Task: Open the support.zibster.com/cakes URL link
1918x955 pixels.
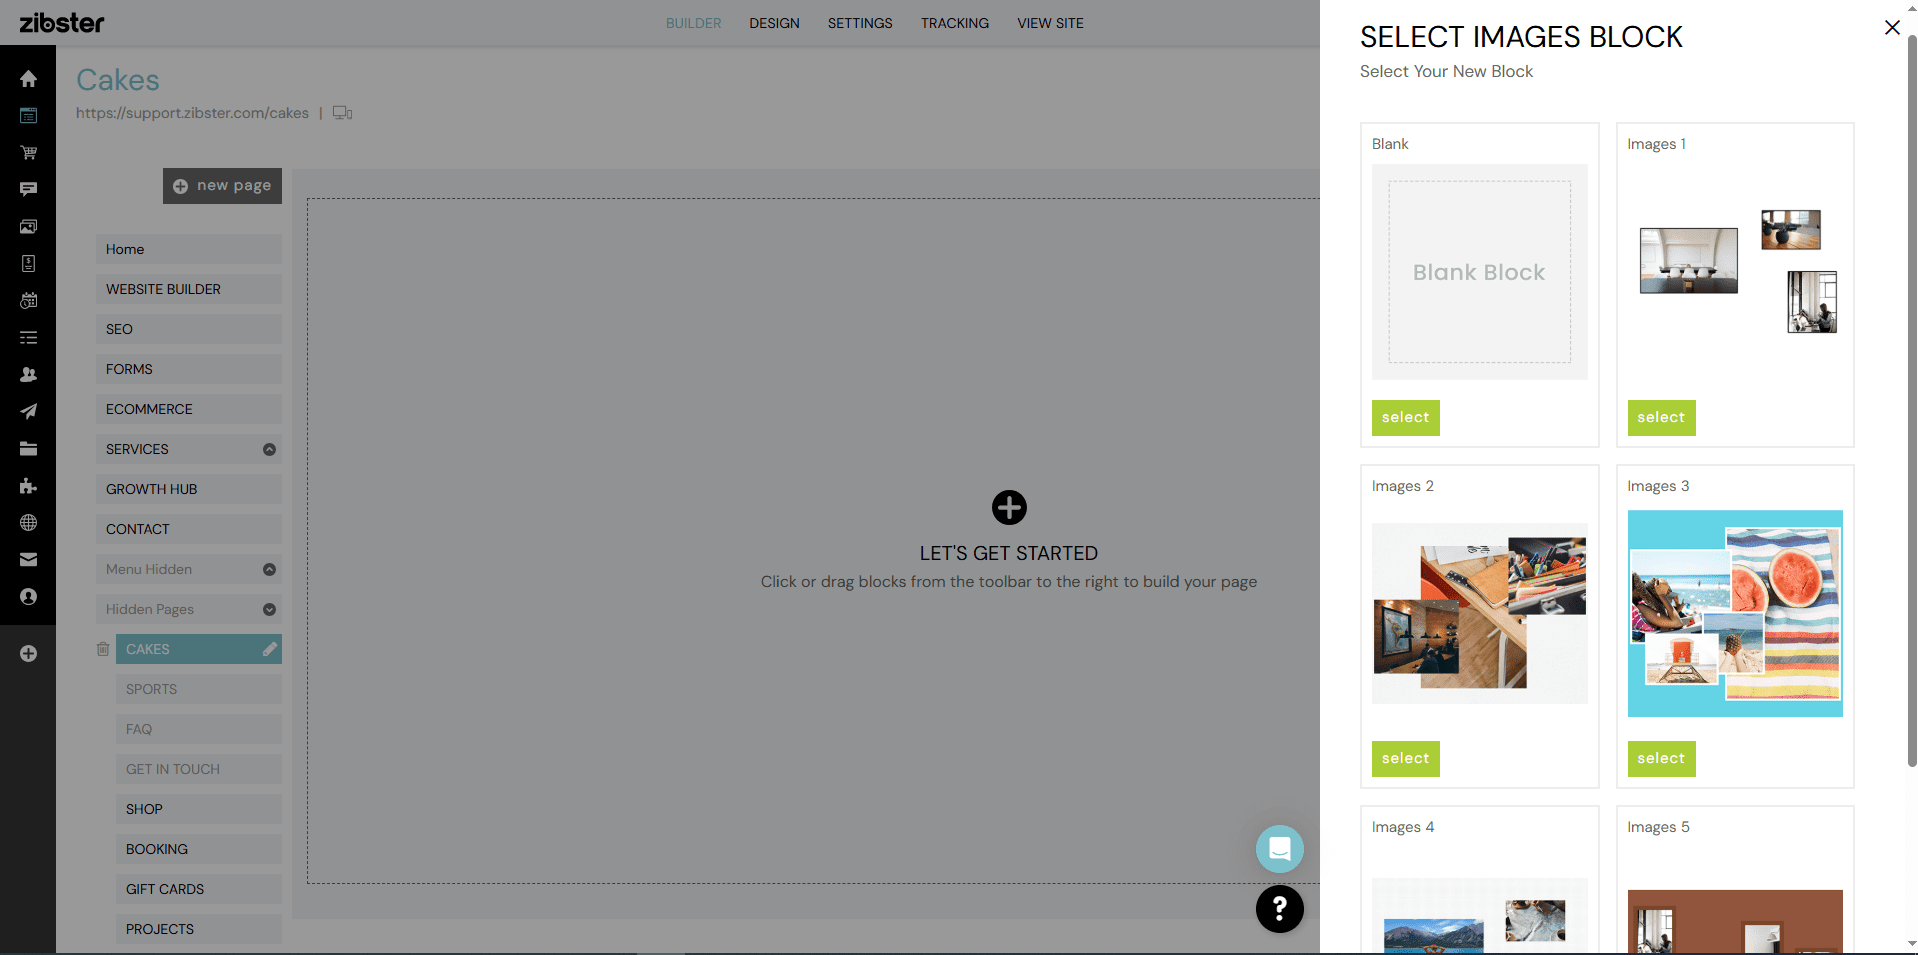Action: [x=192, y=113]
